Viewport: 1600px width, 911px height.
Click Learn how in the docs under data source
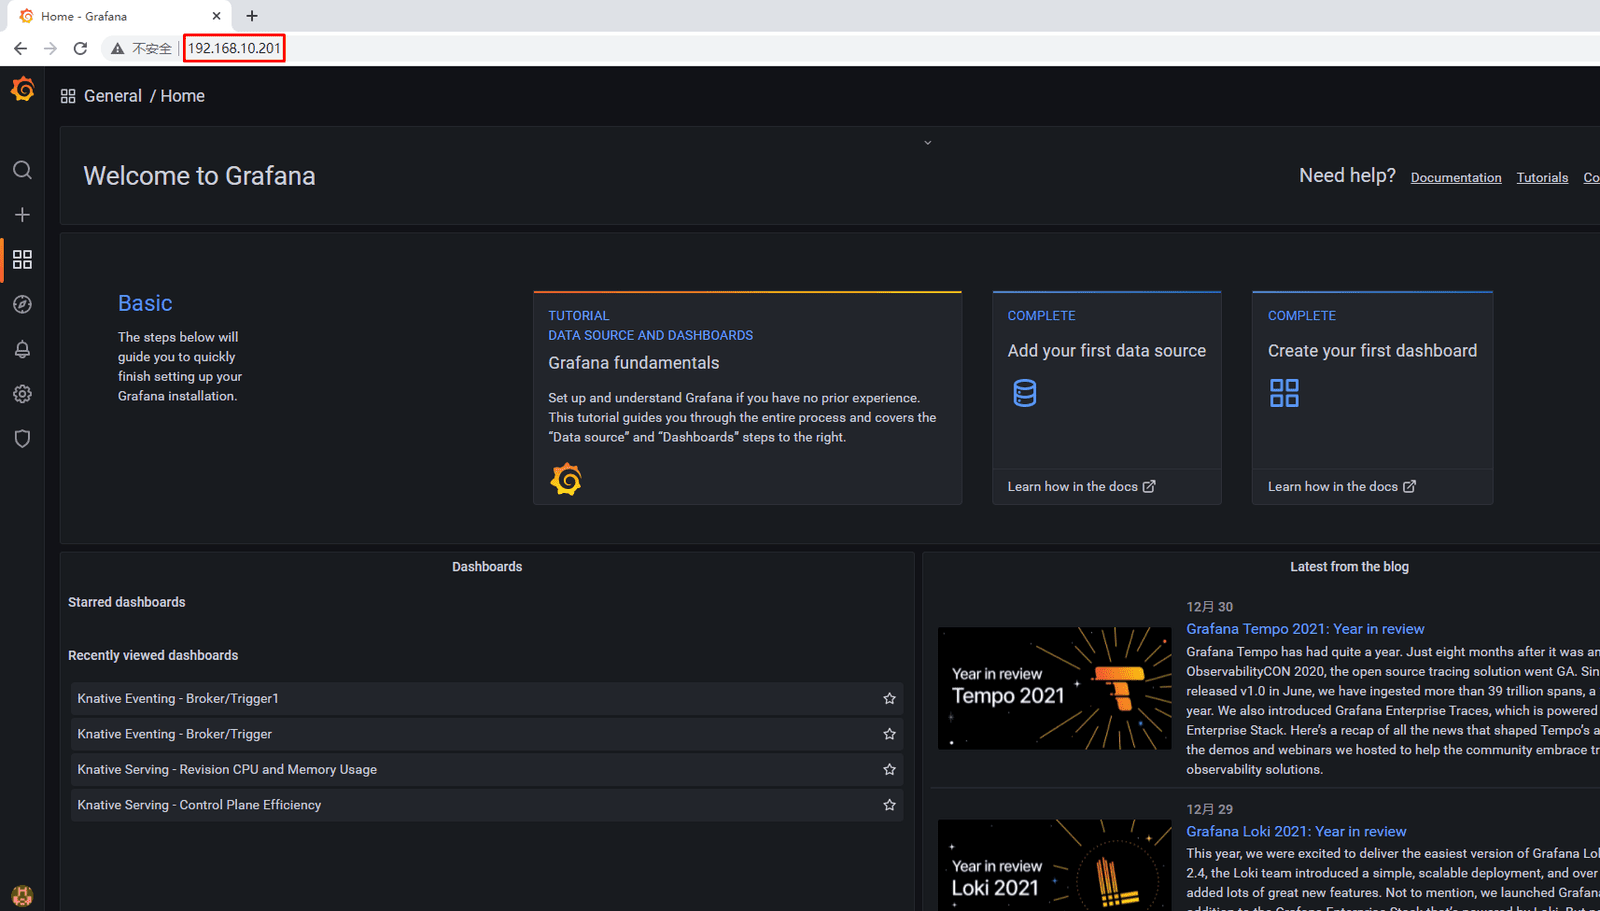point(1081,487)
